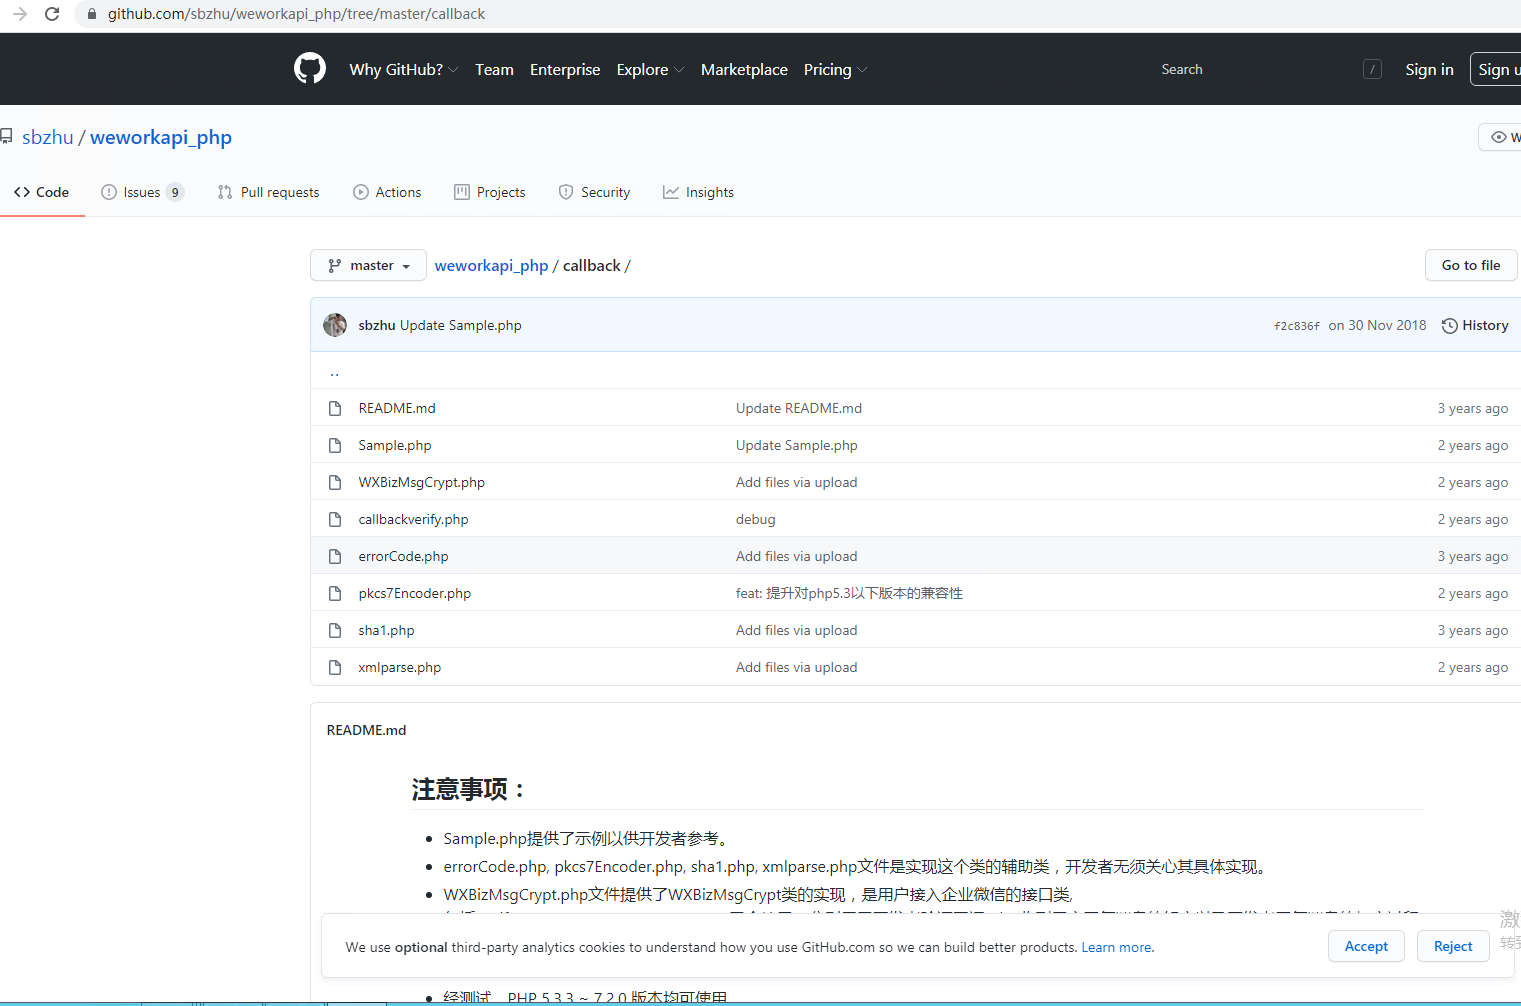1521x1006 pixels.
Task: Open Enterprise in the top navigation
Action: click(x=565, y=69)
